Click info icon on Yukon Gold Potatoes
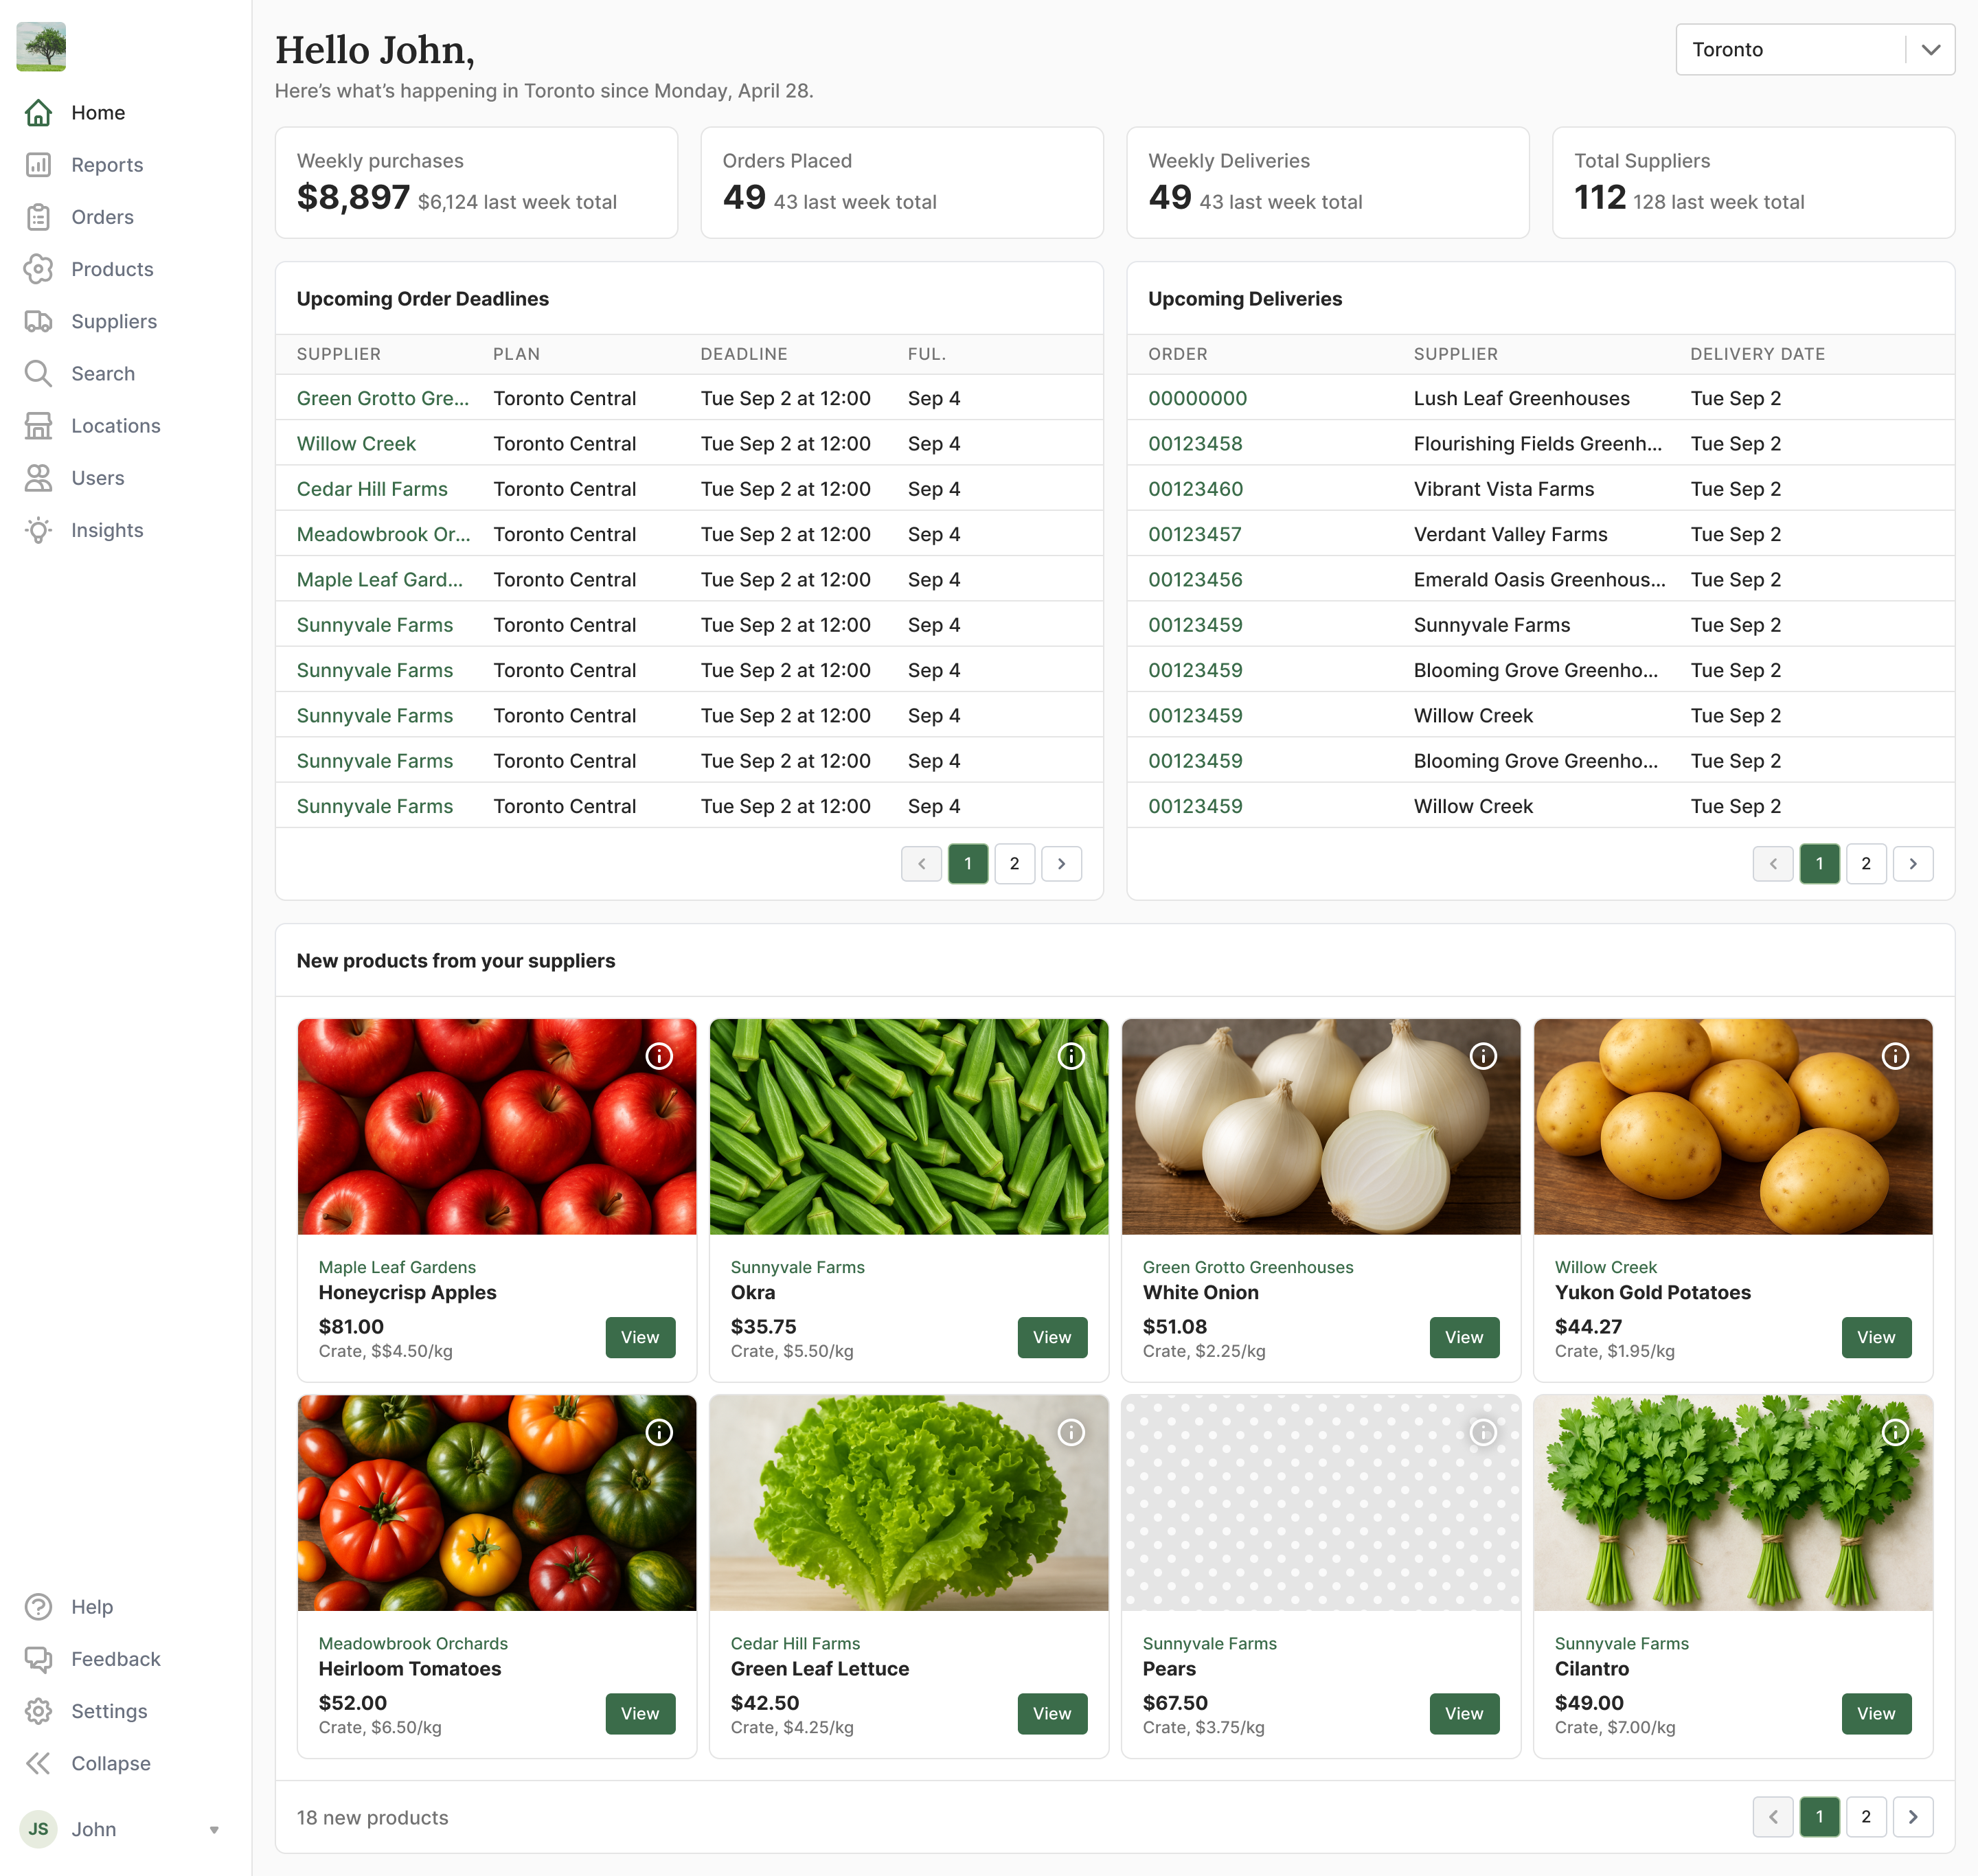Viewport: 1978px width, 1876px height. coord(1895,1056)
